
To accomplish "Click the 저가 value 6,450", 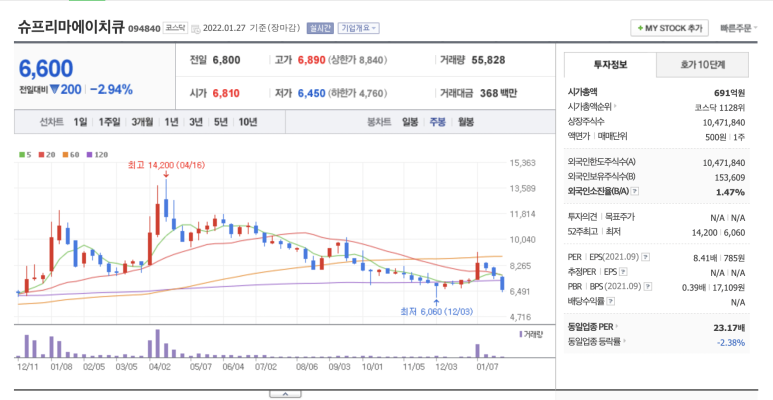I will coord(312,93).
